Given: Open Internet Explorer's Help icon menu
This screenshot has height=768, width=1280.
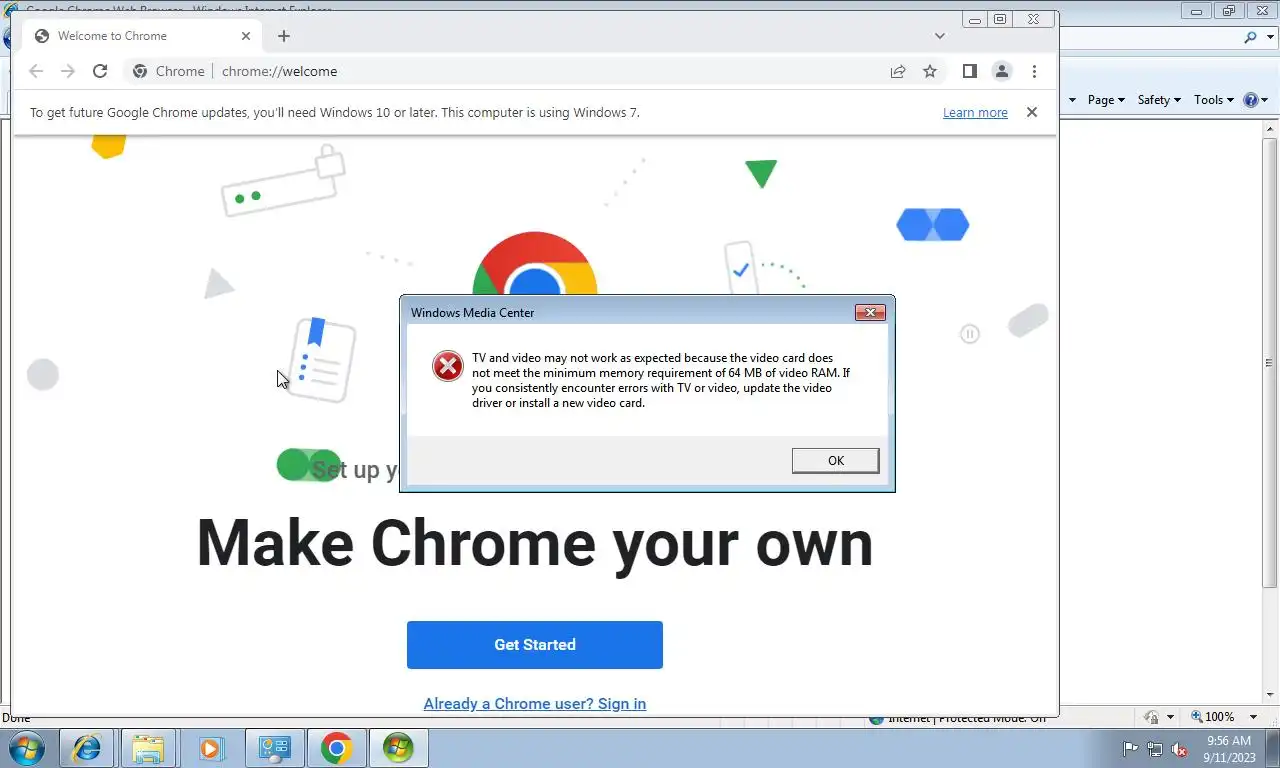Looking at the screenshot, I should coord(1255,100).
